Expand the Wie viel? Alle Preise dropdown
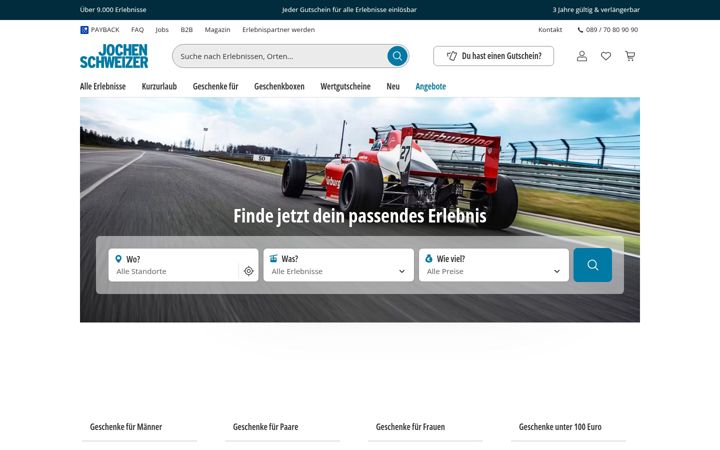 tap(494, 265)
